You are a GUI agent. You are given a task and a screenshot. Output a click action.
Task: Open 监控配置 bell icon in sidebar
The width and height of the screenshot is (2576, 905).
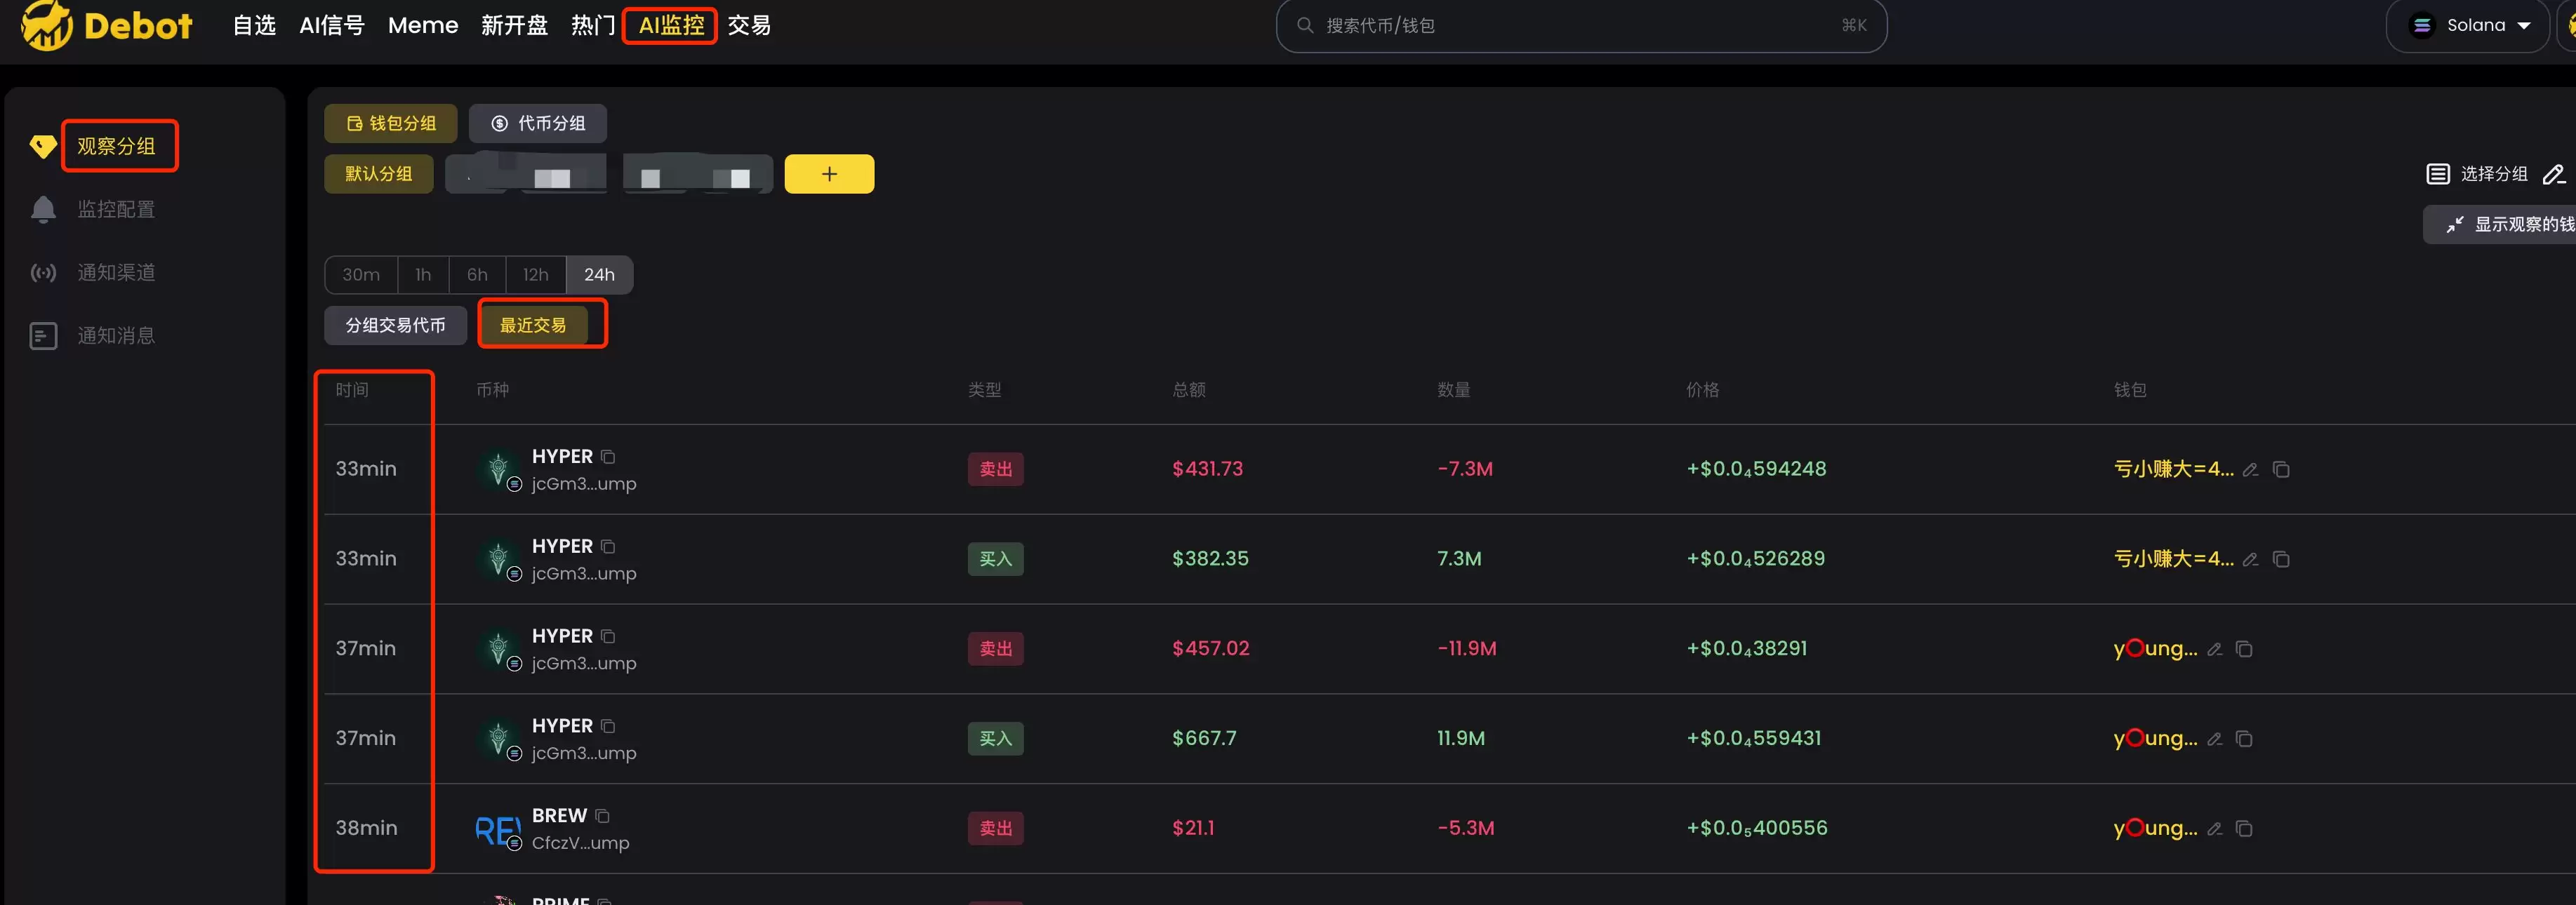[x=43, y=209]
